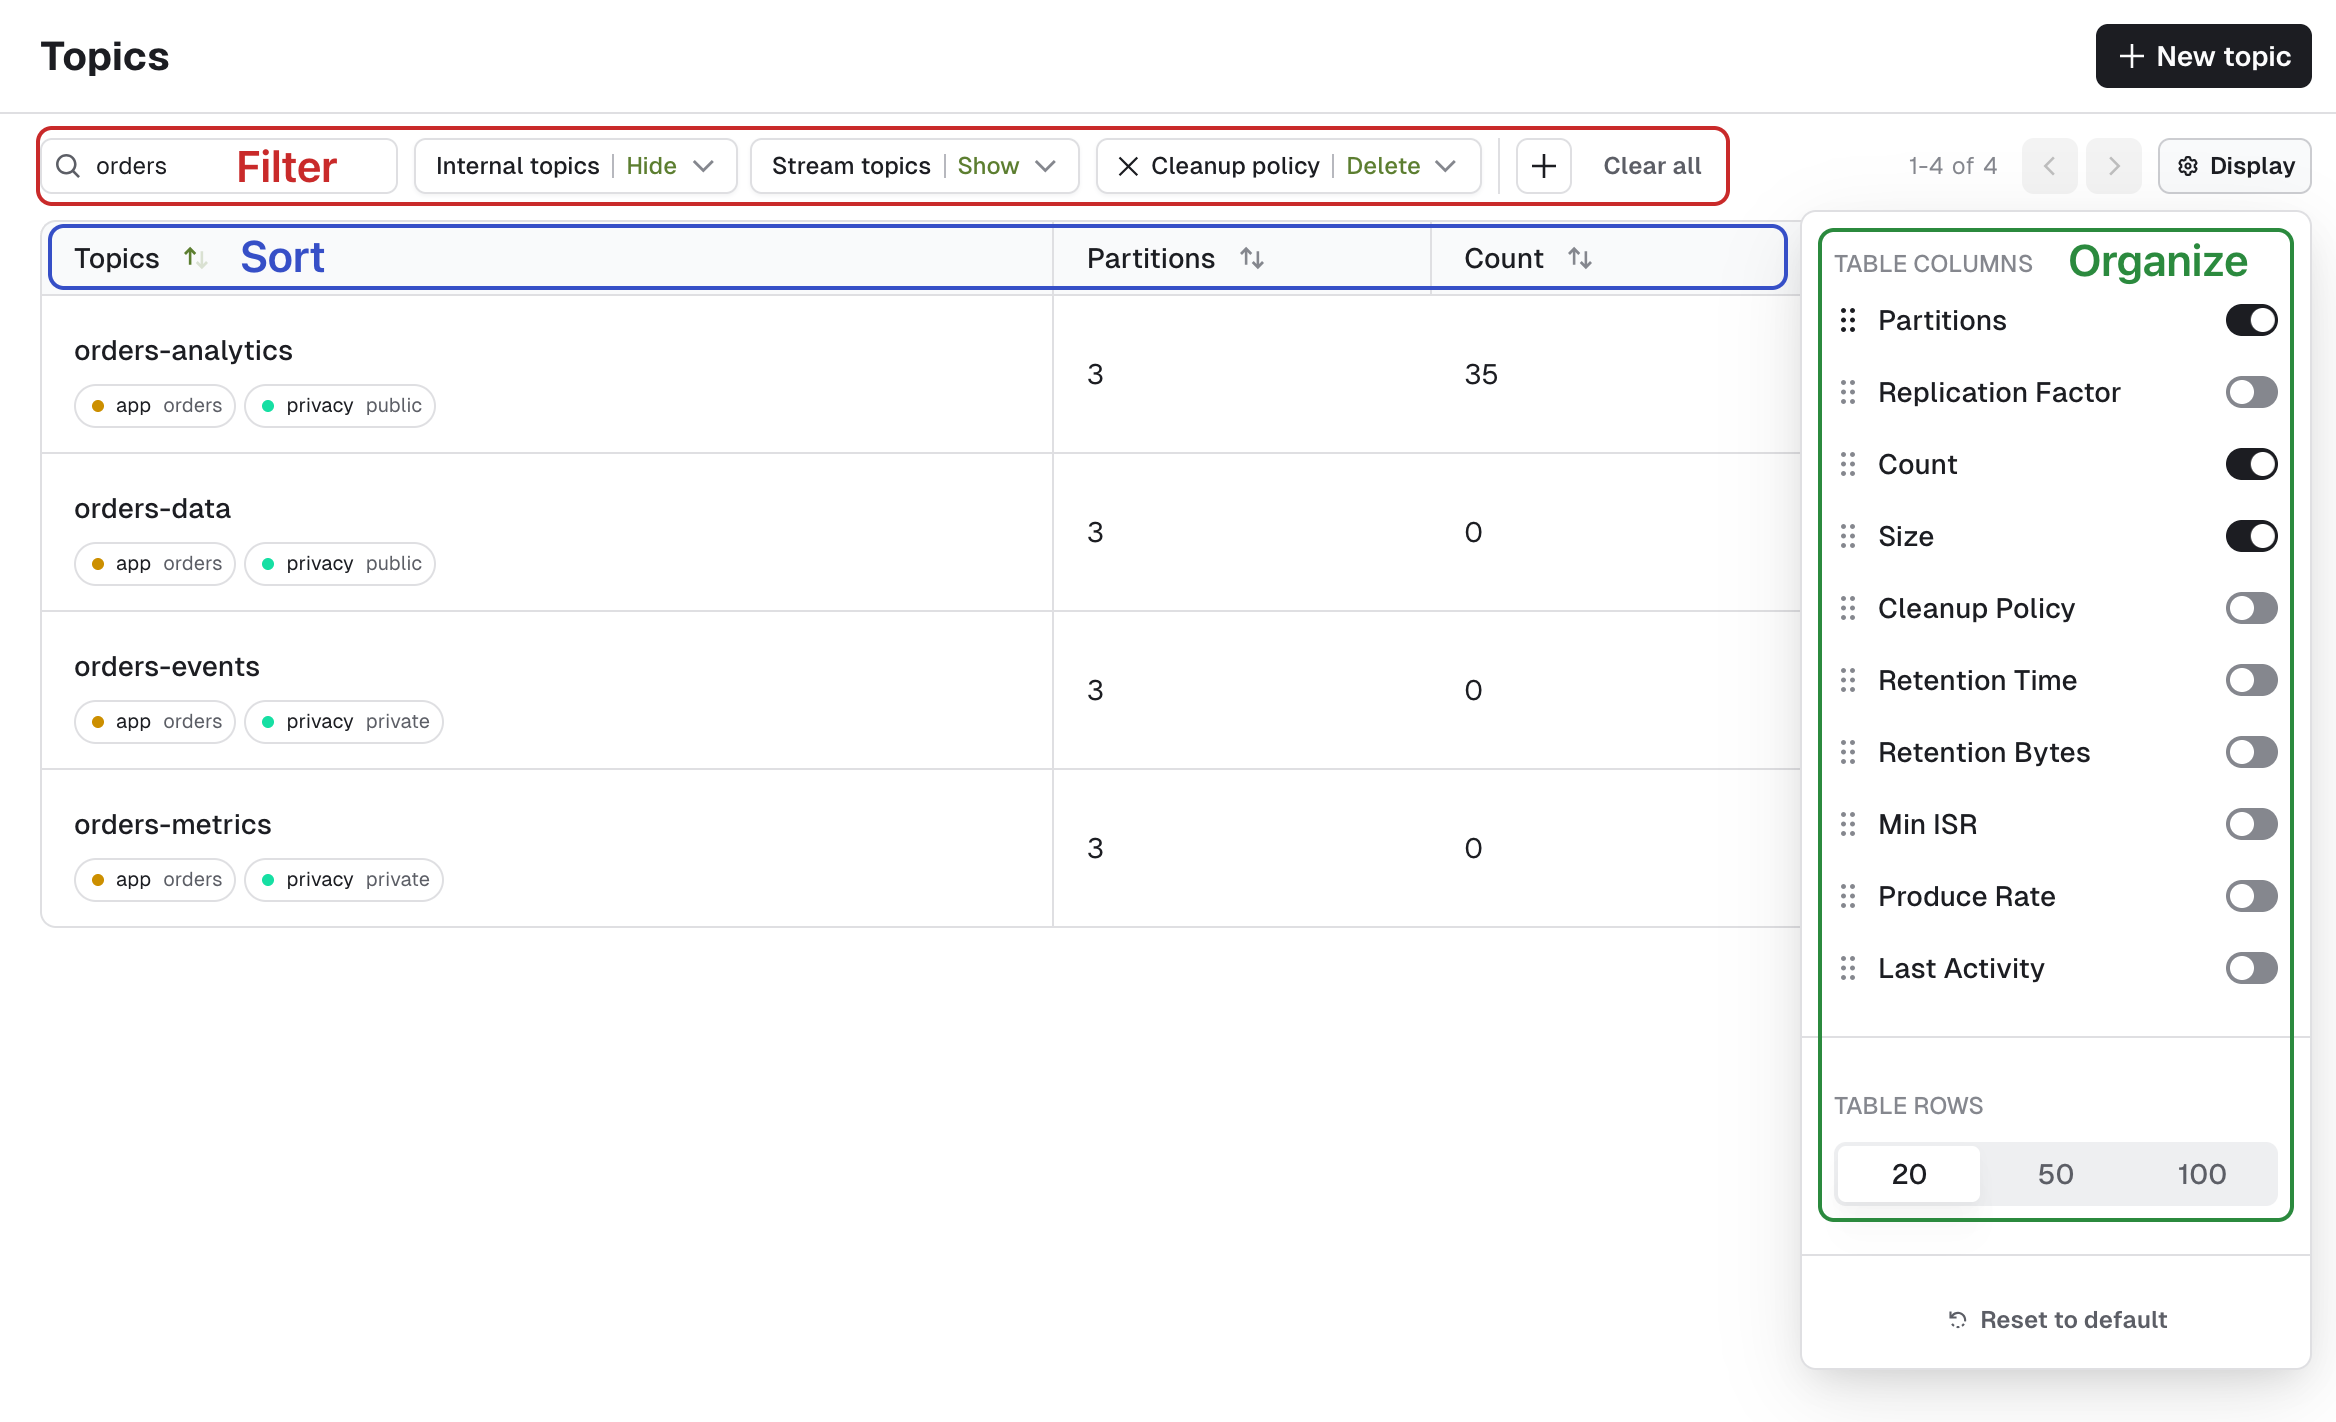Screen dimensions: 2336x1422
Task: Sort by Topics column arrows icon
Action: (x=195, y=258)
